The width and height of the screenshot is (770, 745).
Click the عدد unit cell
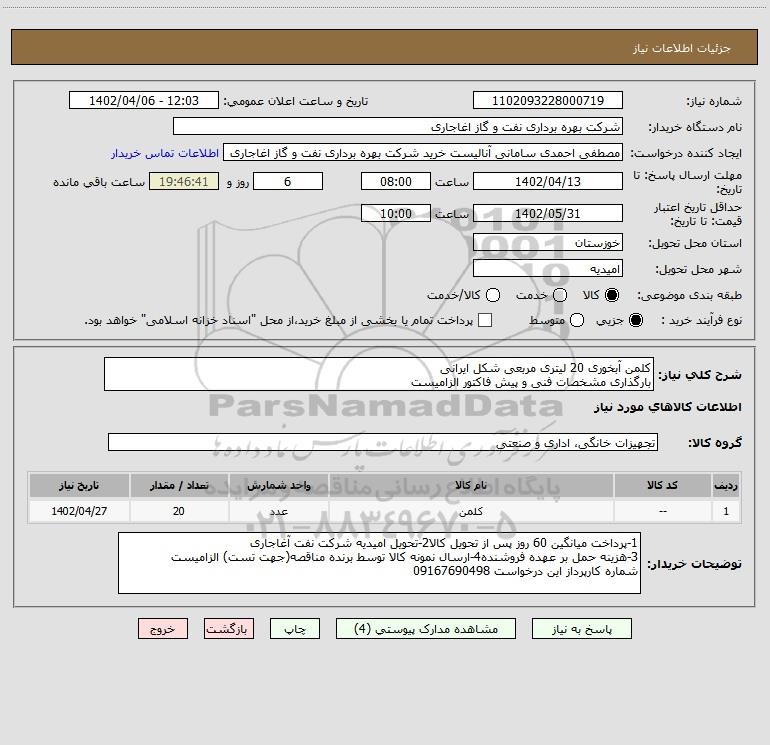click(x=278, y=511)
